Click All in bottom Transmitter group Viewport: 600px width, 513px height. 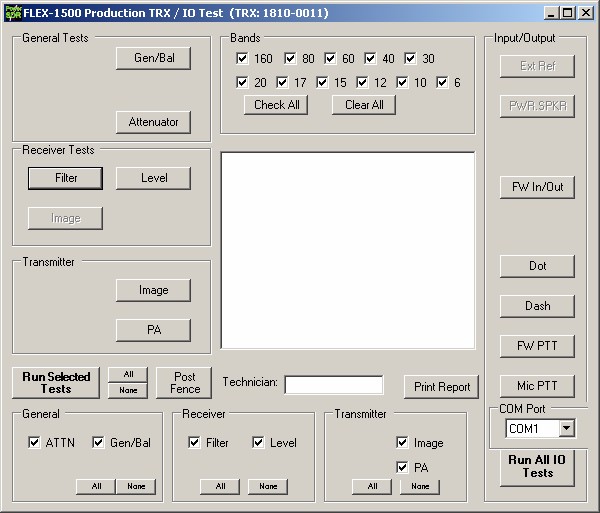pos(372,487)
